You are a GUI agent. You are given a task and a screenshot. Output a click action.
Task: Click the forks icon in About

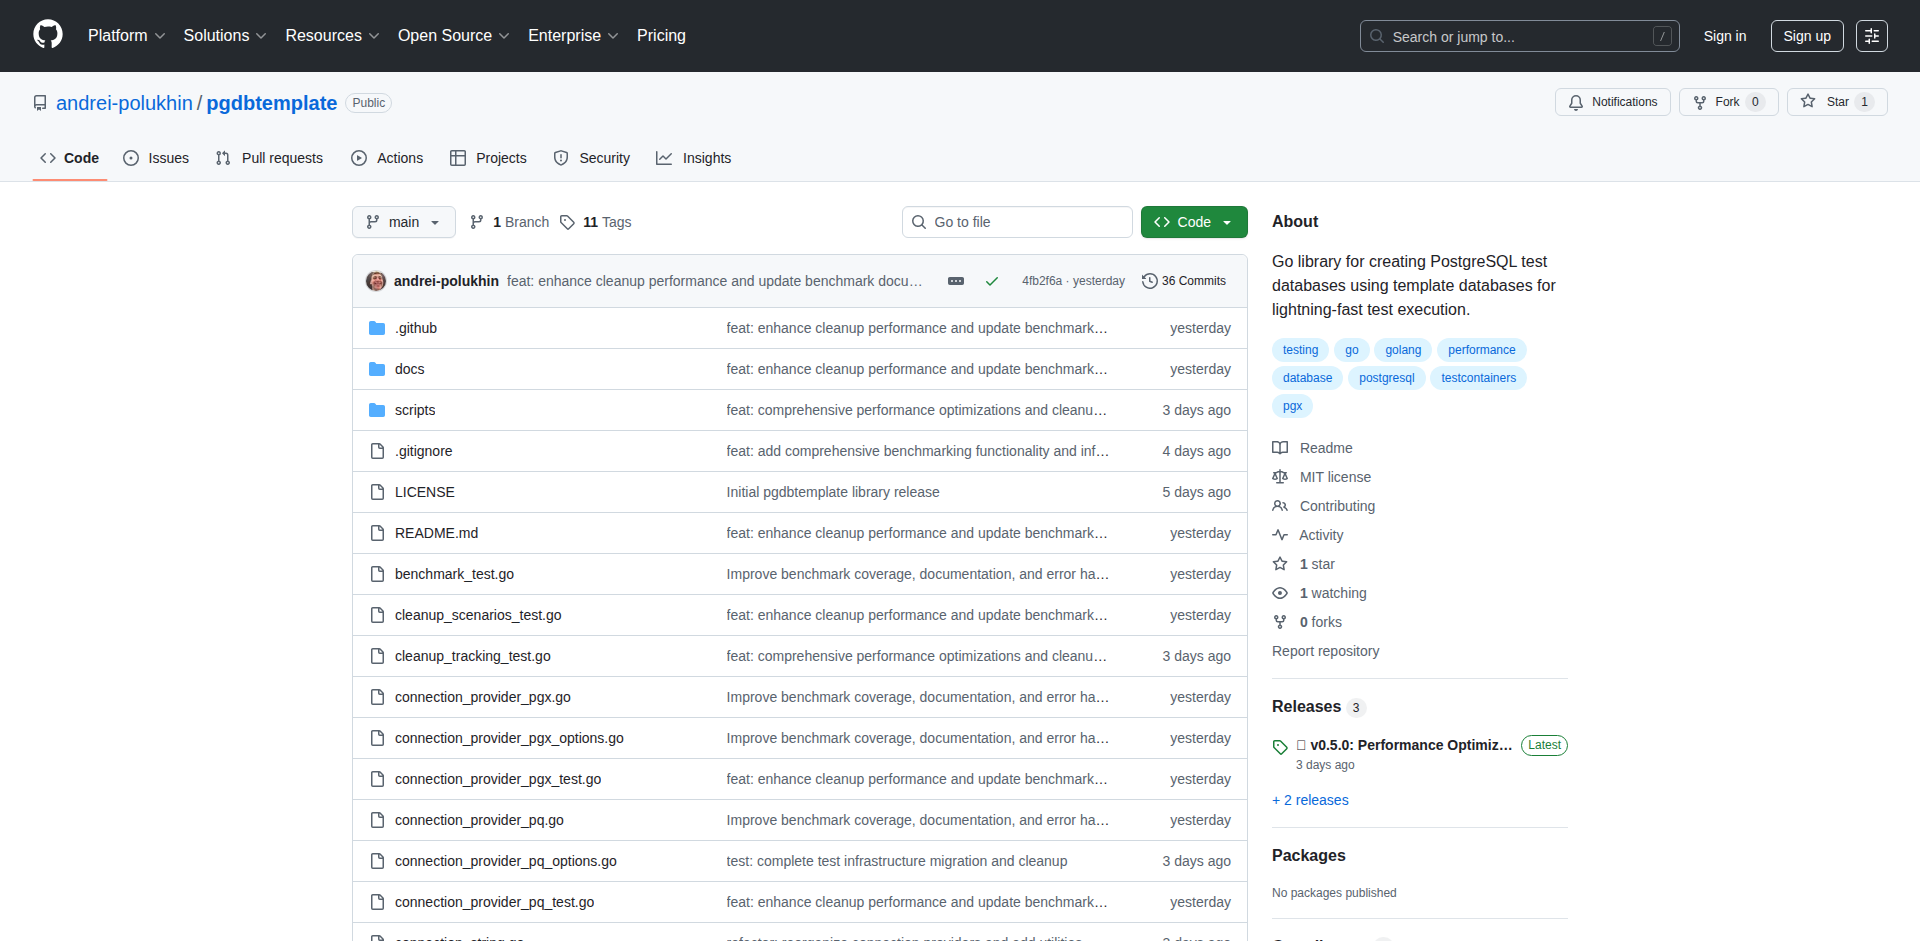click(1280, 622)
